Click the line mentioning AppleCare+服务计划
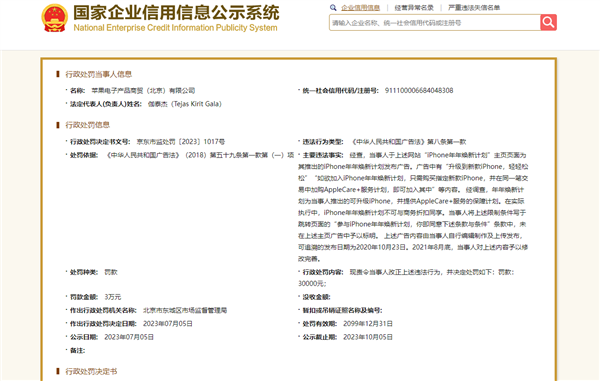 [x=411, y=190]
